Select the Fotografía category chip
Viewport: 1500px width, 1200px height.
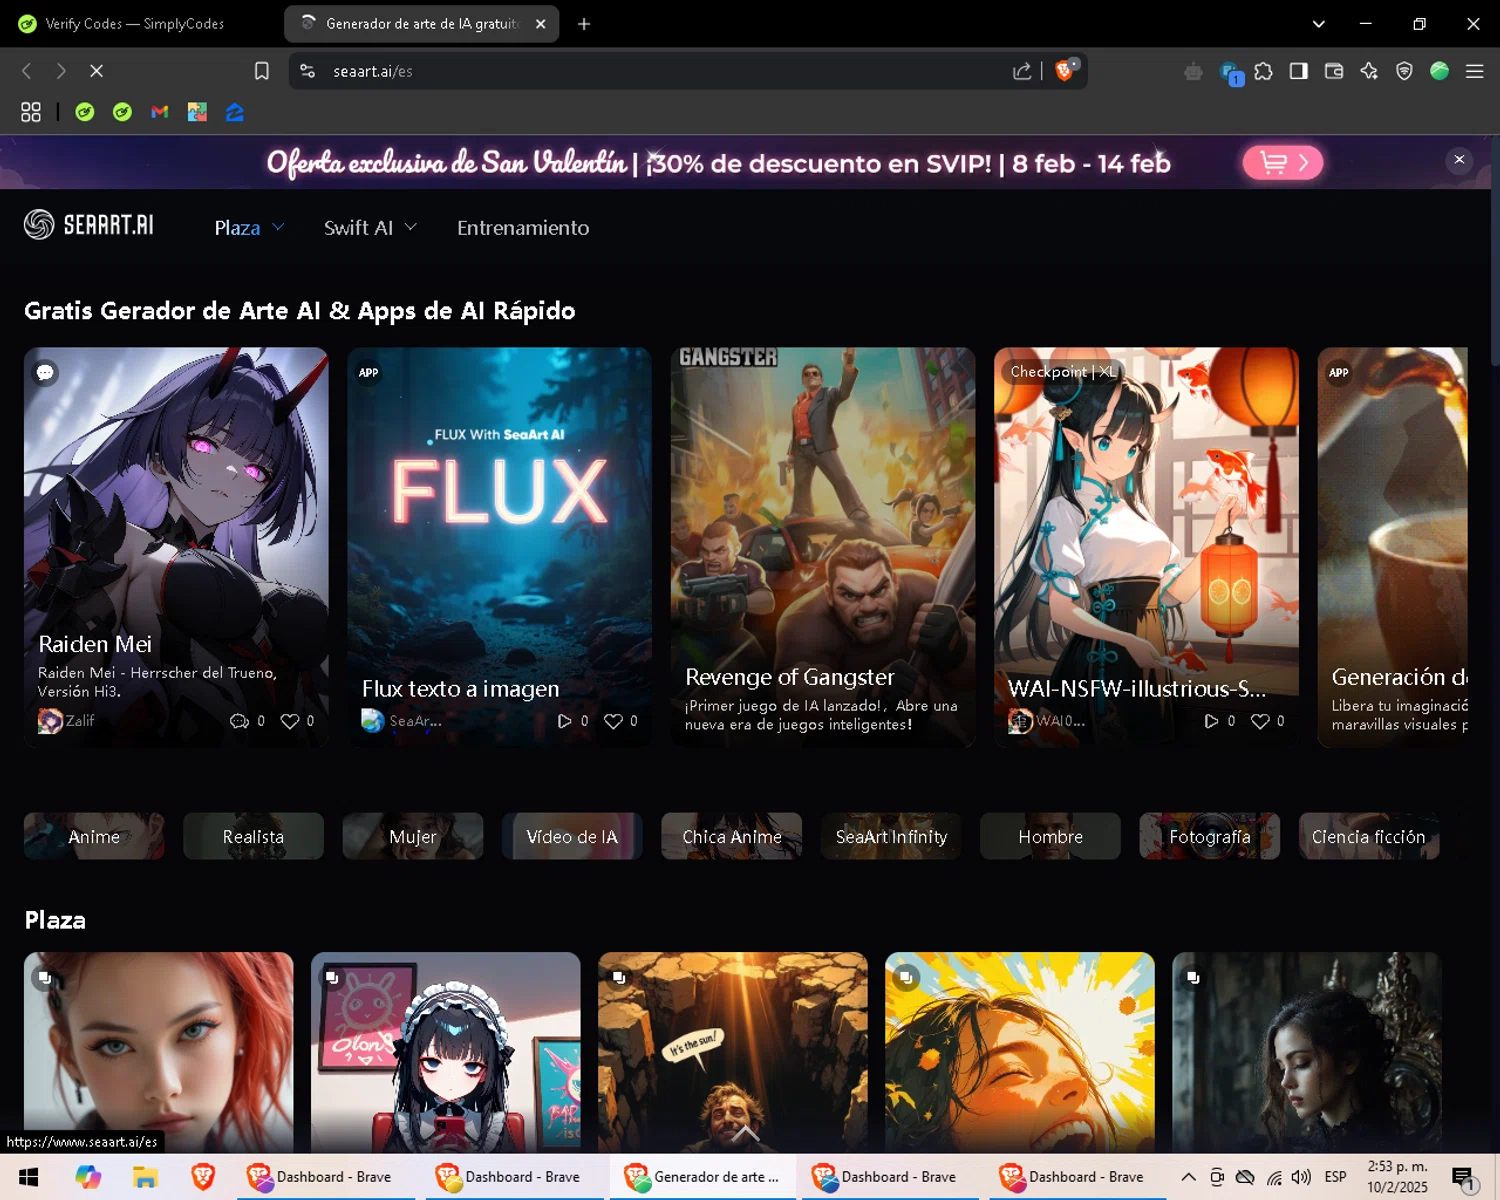(x=1210, y=836)
